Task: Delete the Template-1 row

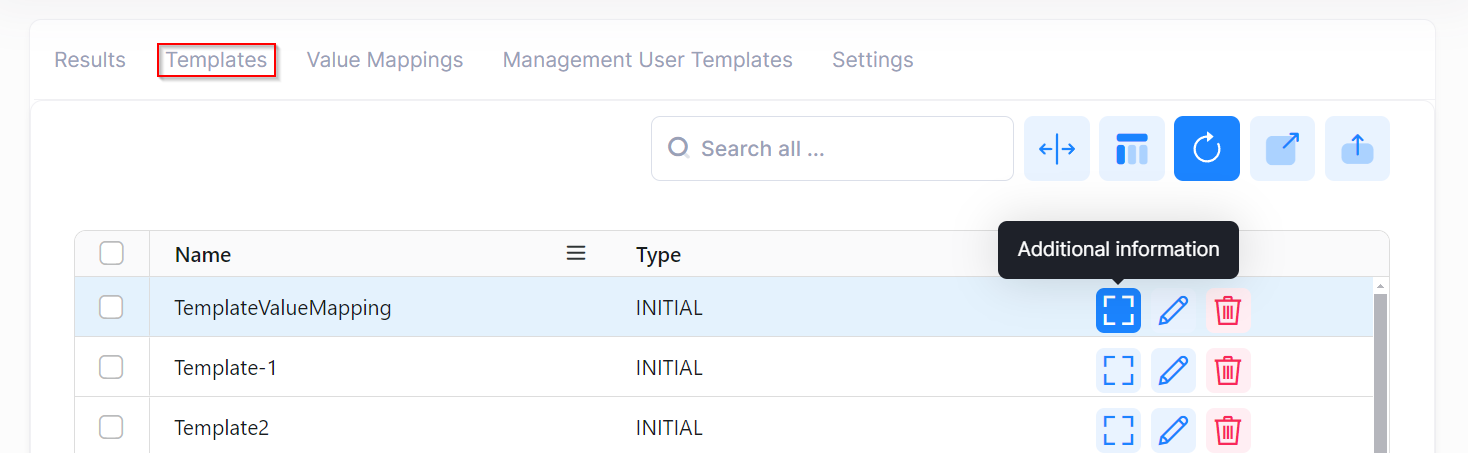Action: tap(1228, 370)
